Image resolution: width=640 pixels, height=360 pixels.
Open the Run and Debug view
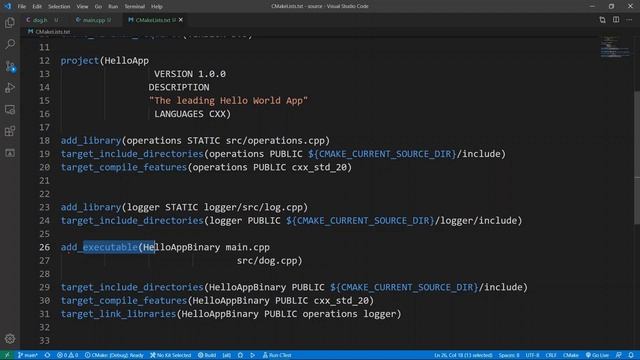pyautogui.click(x=10, y=88)
